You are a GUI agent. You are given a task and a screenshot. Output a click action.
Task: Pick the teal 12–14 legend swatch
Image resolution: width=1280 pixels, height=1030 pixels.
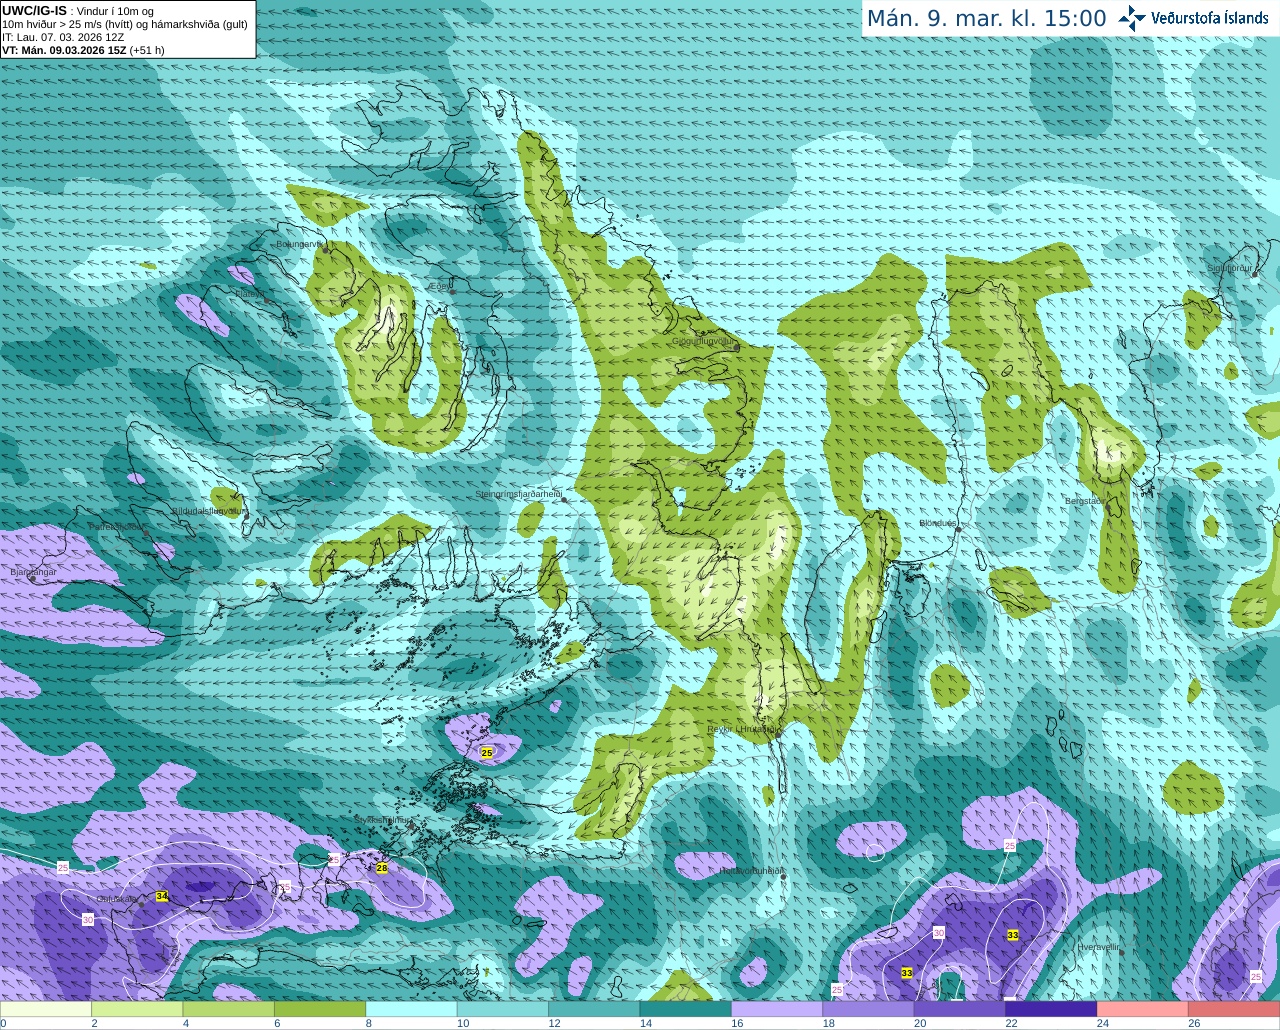(594, 1009)
